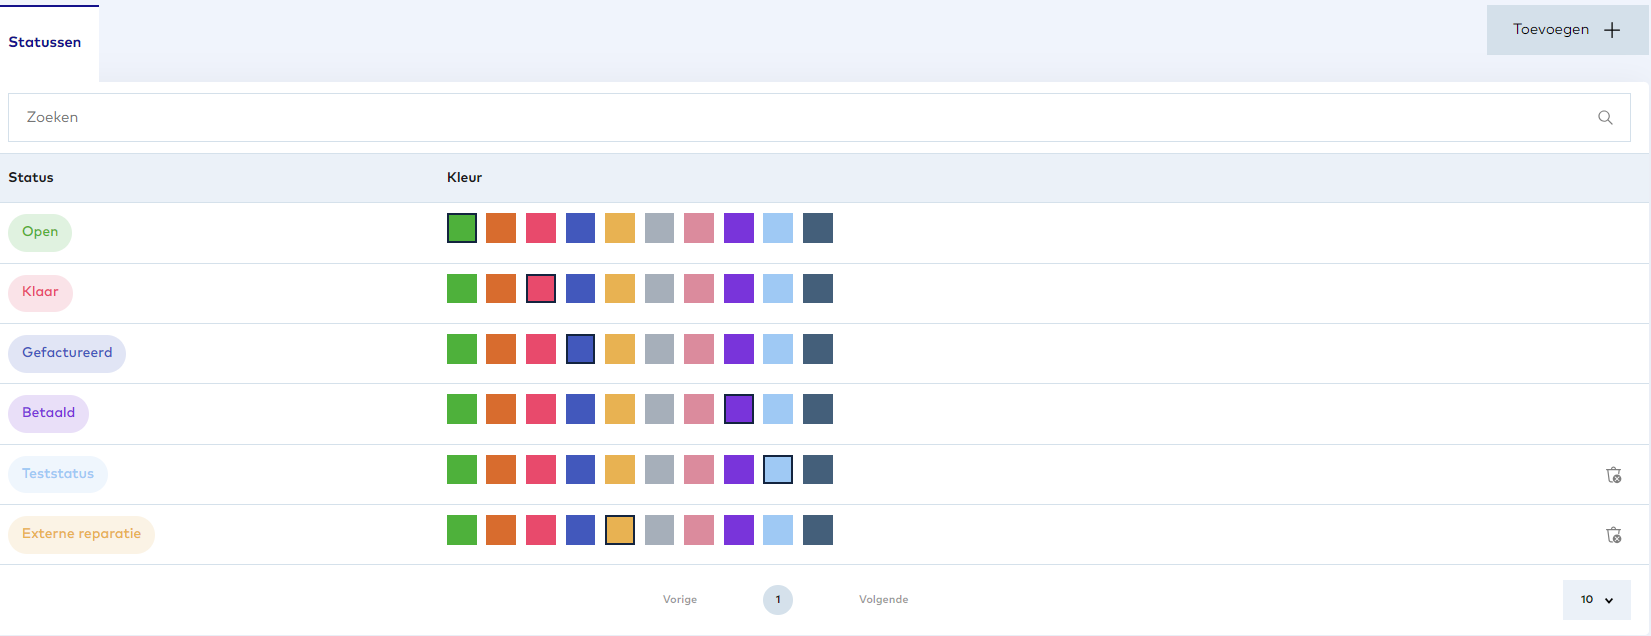Choose pink color for Externe reparatie
The width and height of the screenshot is (1651, 636).
click(699, 530)
